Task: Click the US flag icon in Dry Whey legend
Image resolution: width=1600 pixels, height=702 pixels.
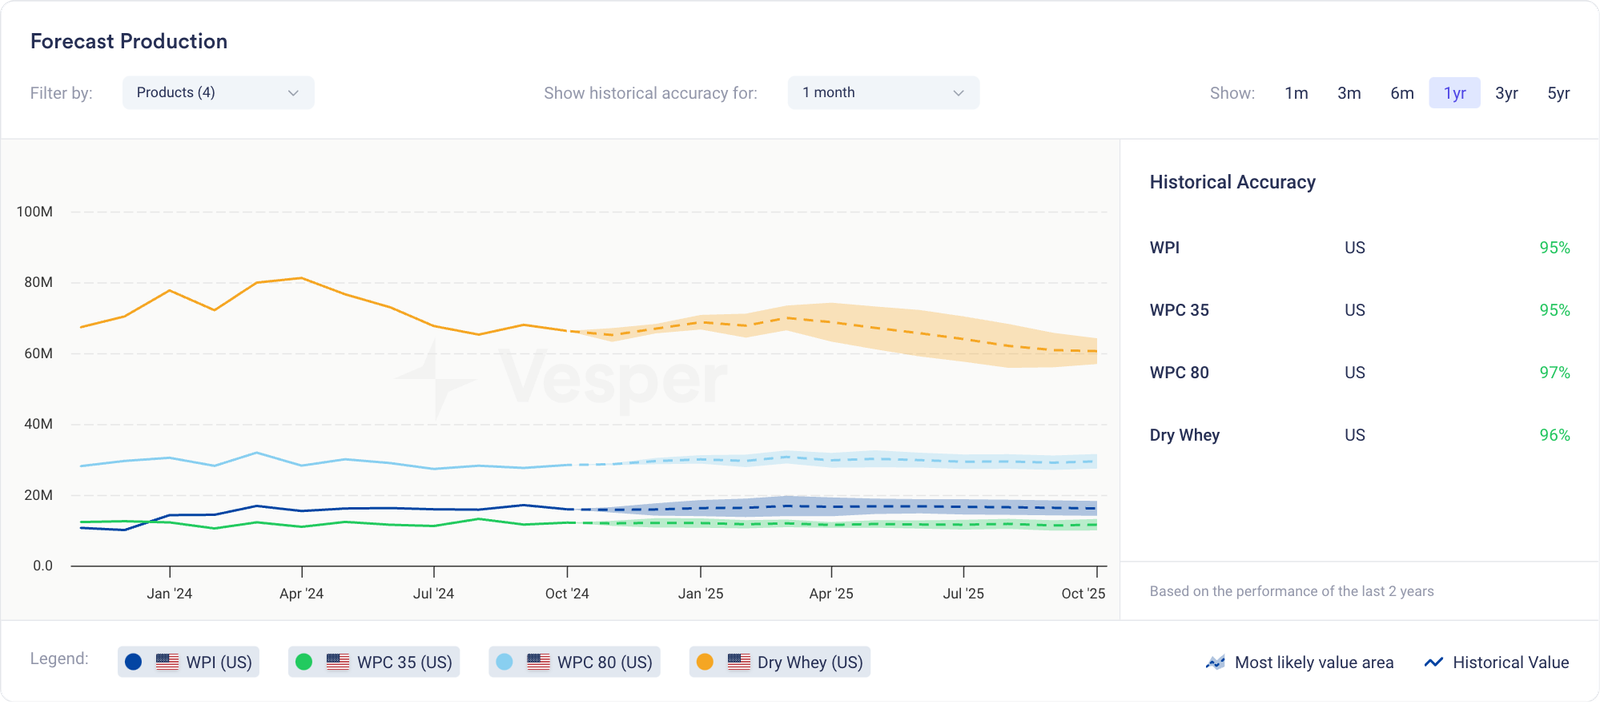Action: (739, 662)
